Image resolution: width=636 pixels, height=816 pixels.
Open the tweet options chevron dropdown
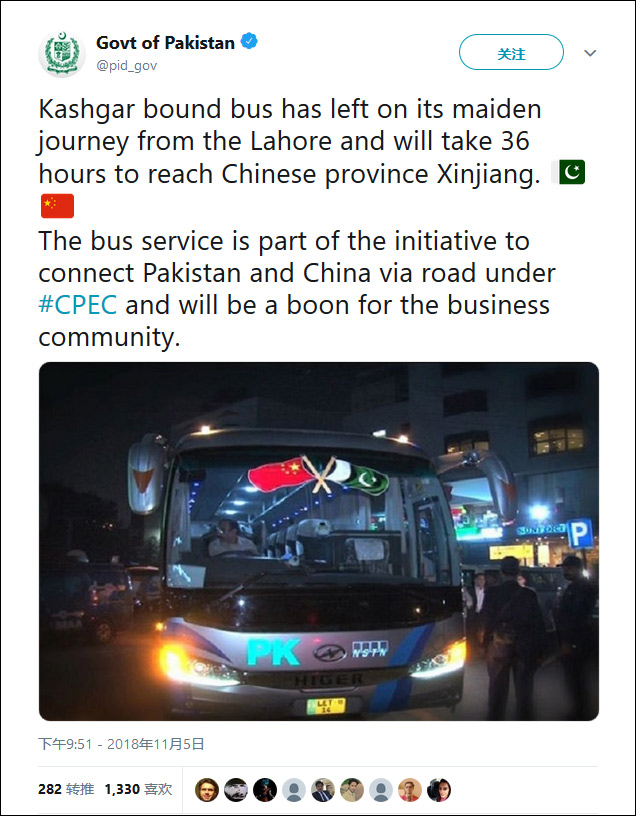(x=590, y=53)
